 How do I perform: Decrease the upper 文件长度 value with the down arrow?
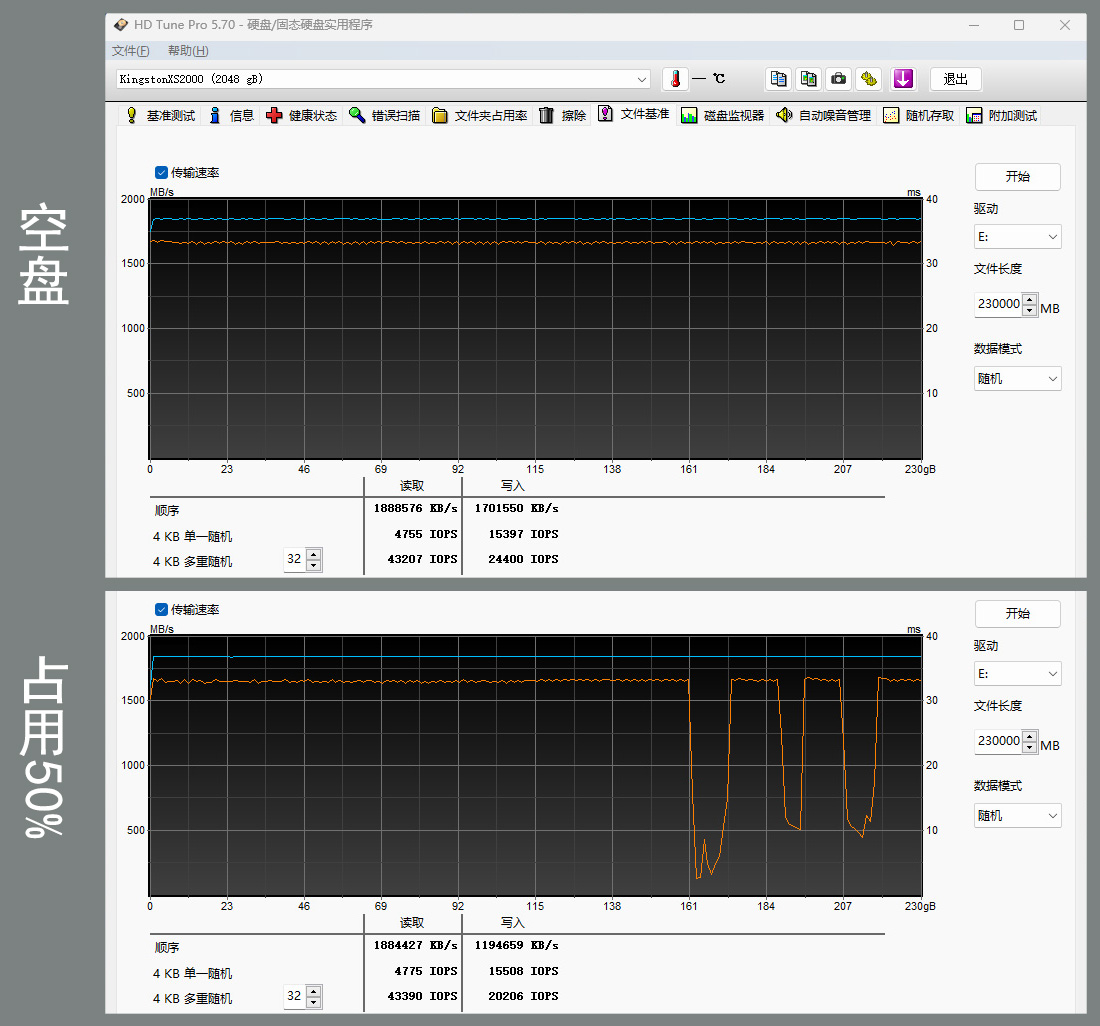pyautogui.click(x=1029, y=311)
